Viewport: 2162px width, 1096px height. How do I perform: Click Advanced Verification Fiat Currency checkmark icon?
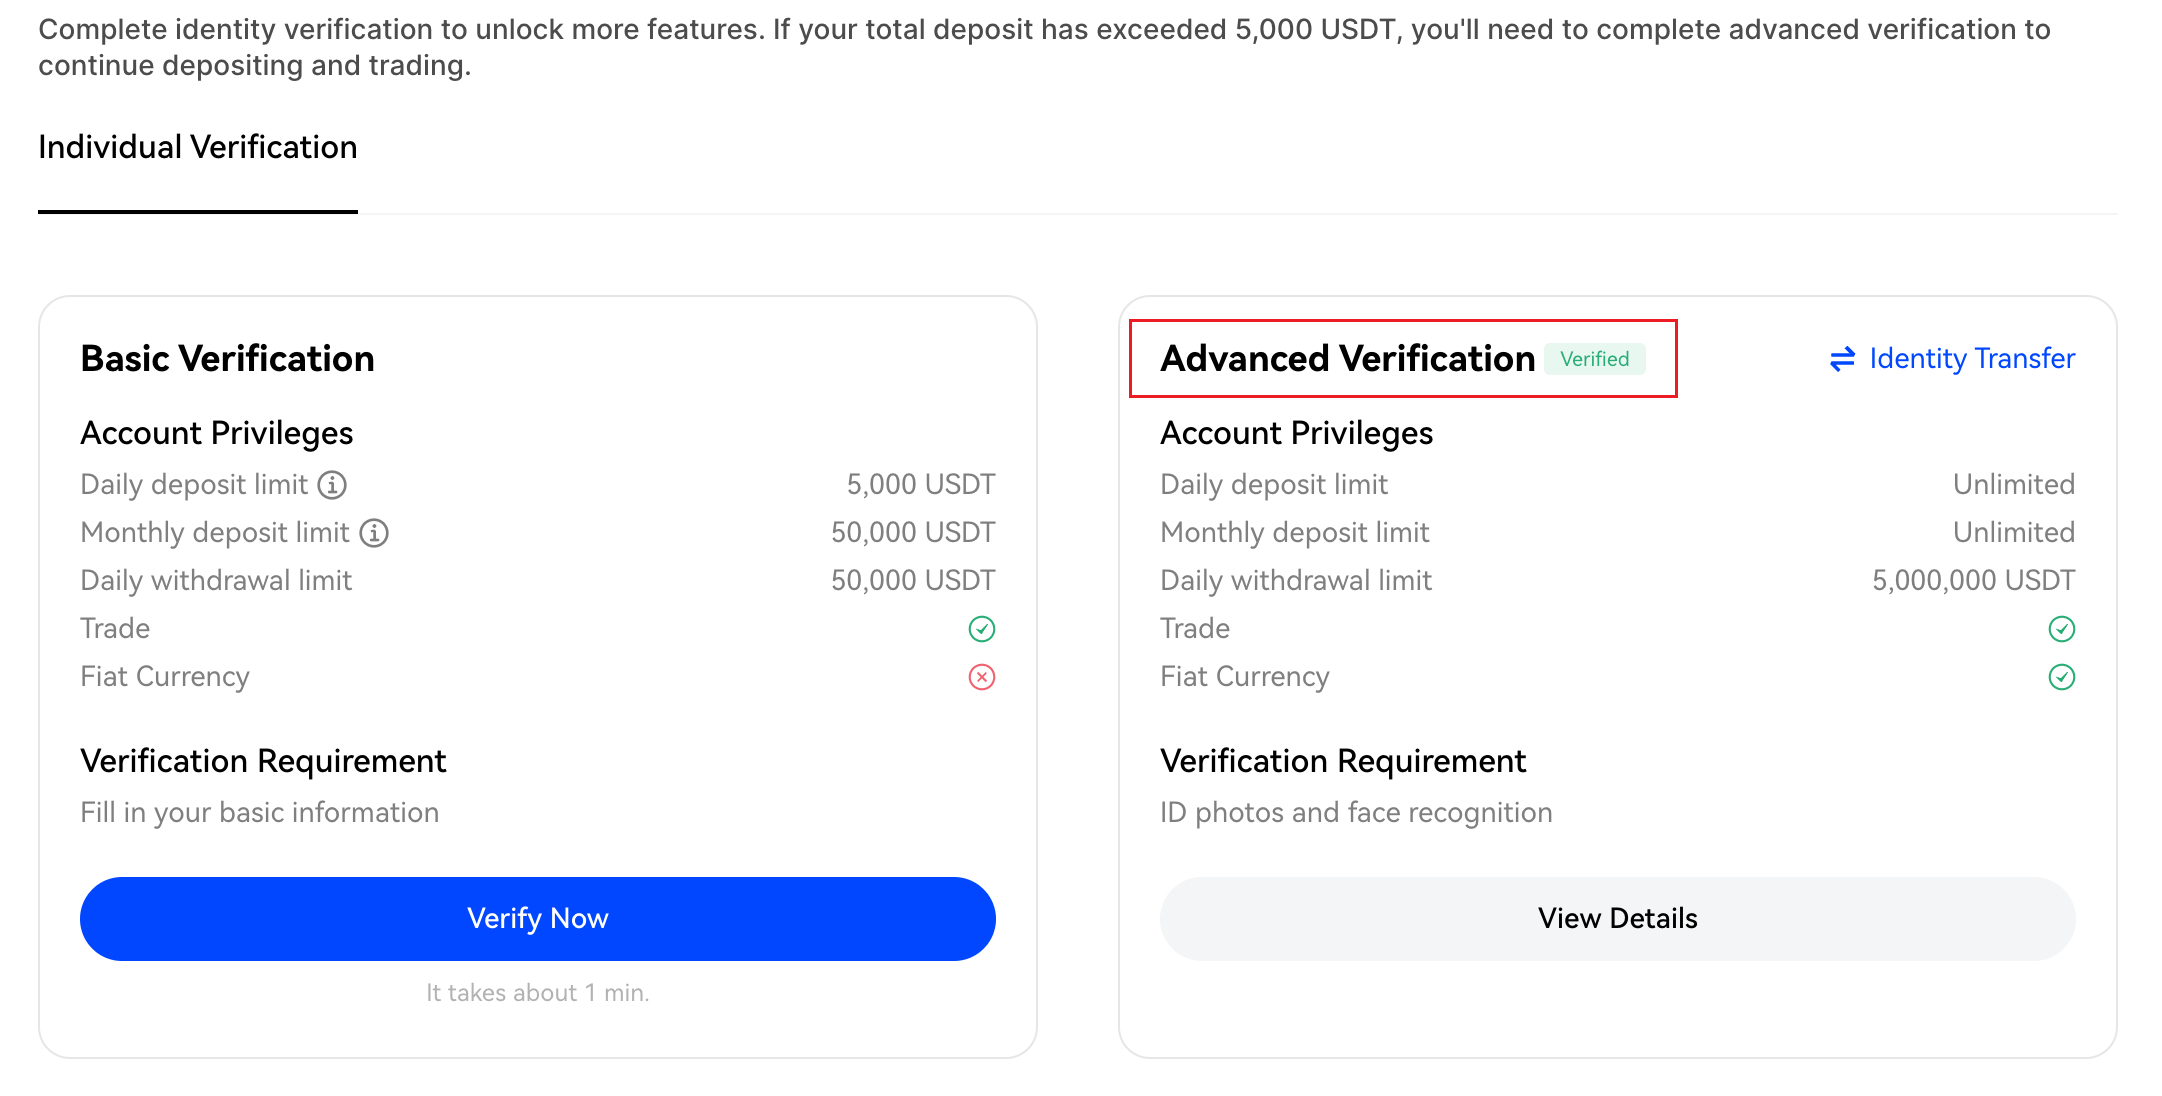[x=2061, y=677]
